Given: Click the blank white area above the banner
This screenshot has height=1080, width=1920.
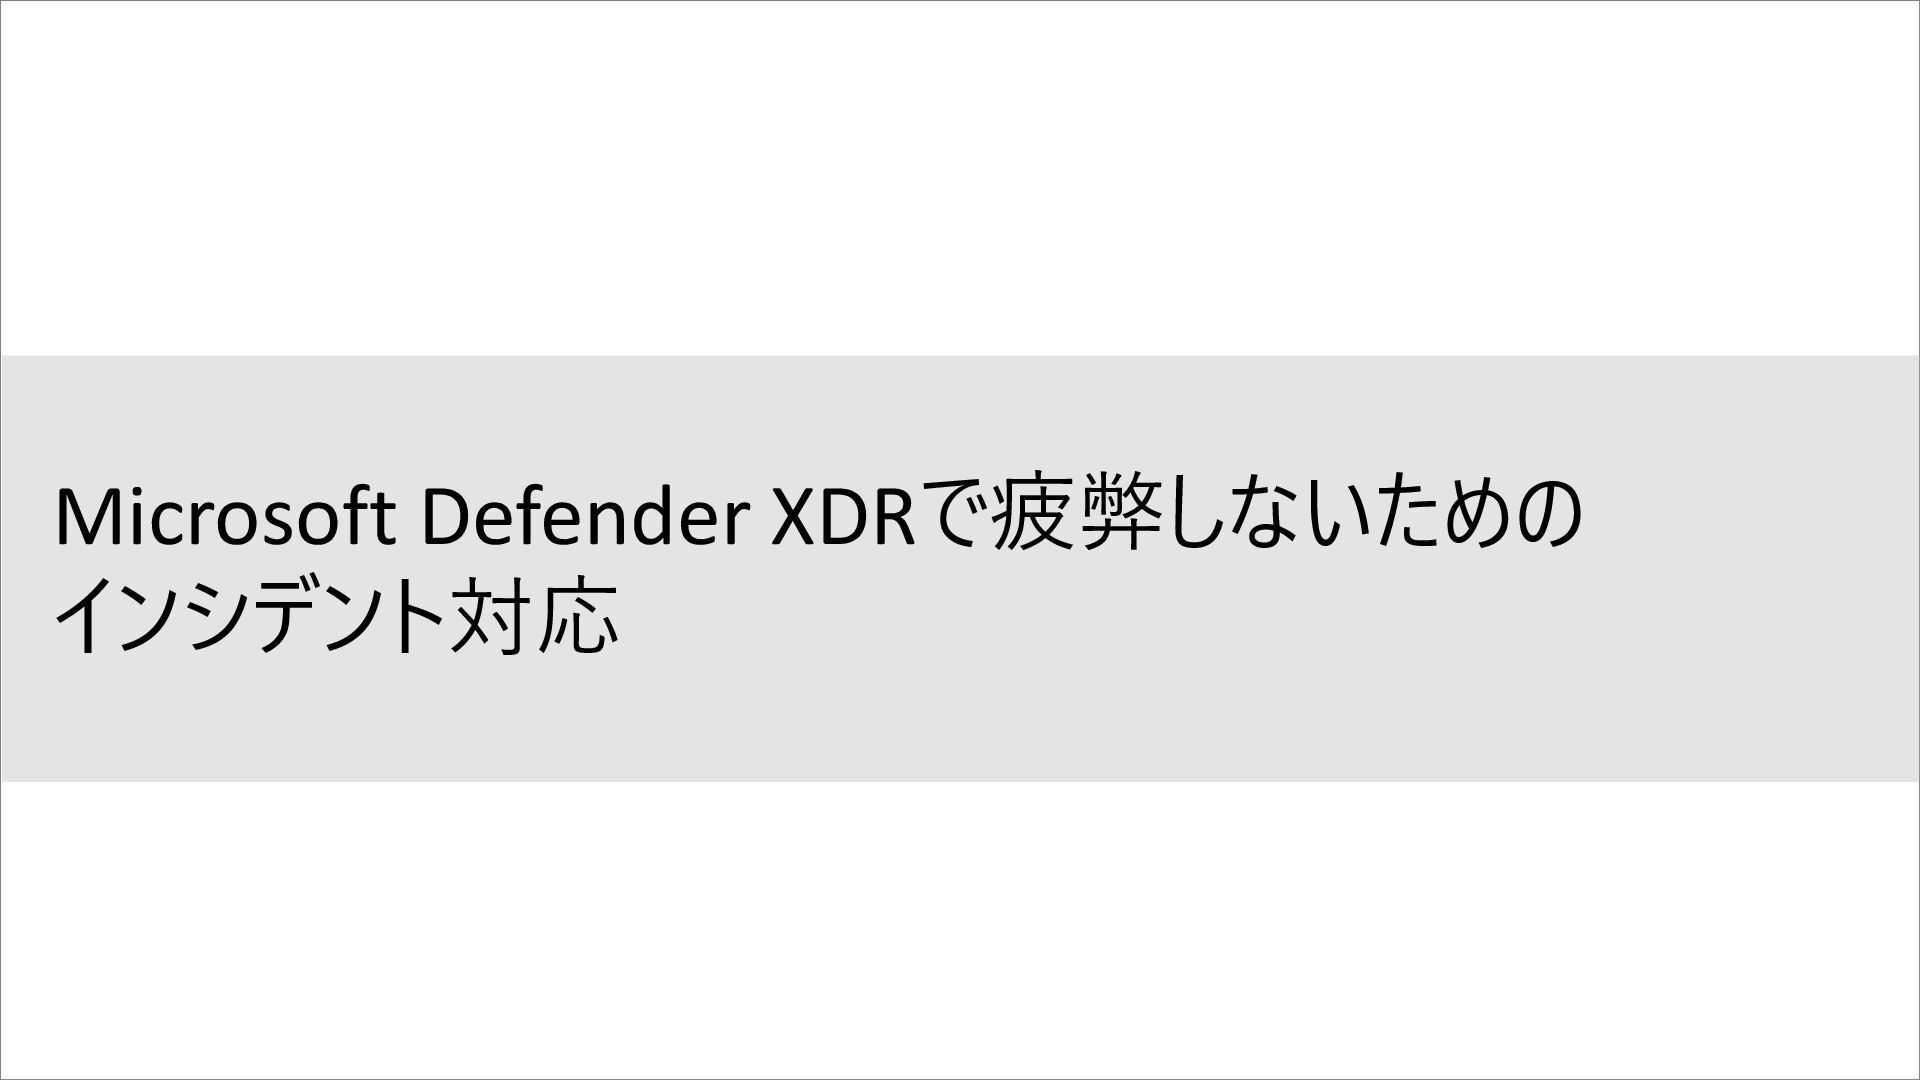Looking at the screenshot, I should [960, 178].
